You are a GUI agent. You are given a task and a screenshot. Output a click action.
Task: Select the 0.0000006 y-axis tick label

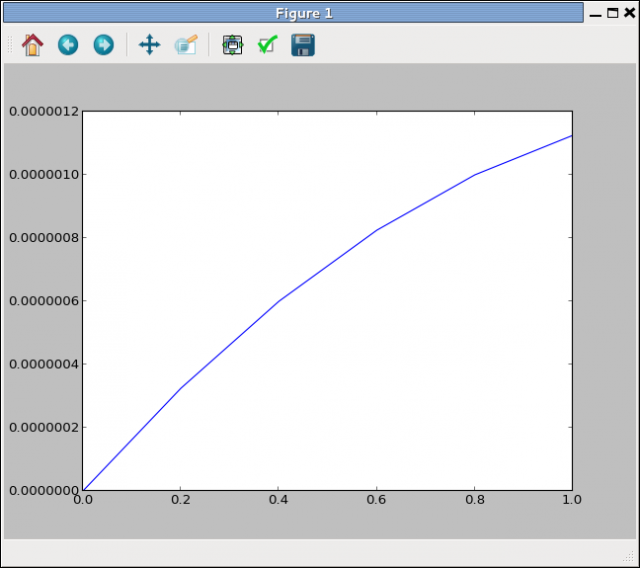pos(43,301)
